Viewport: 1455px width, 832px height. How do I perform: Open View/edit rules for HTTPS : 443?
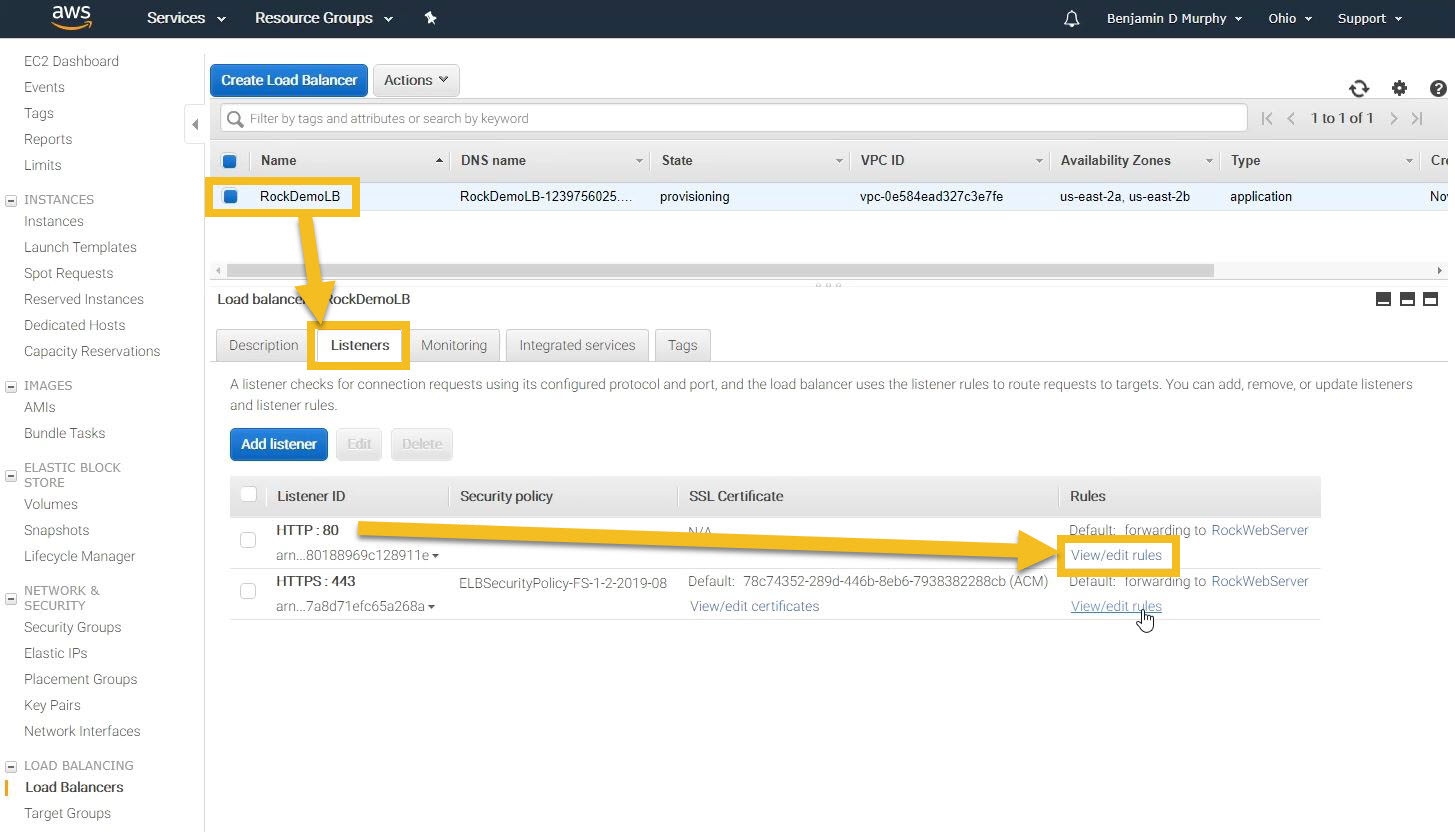[1116, 606]
